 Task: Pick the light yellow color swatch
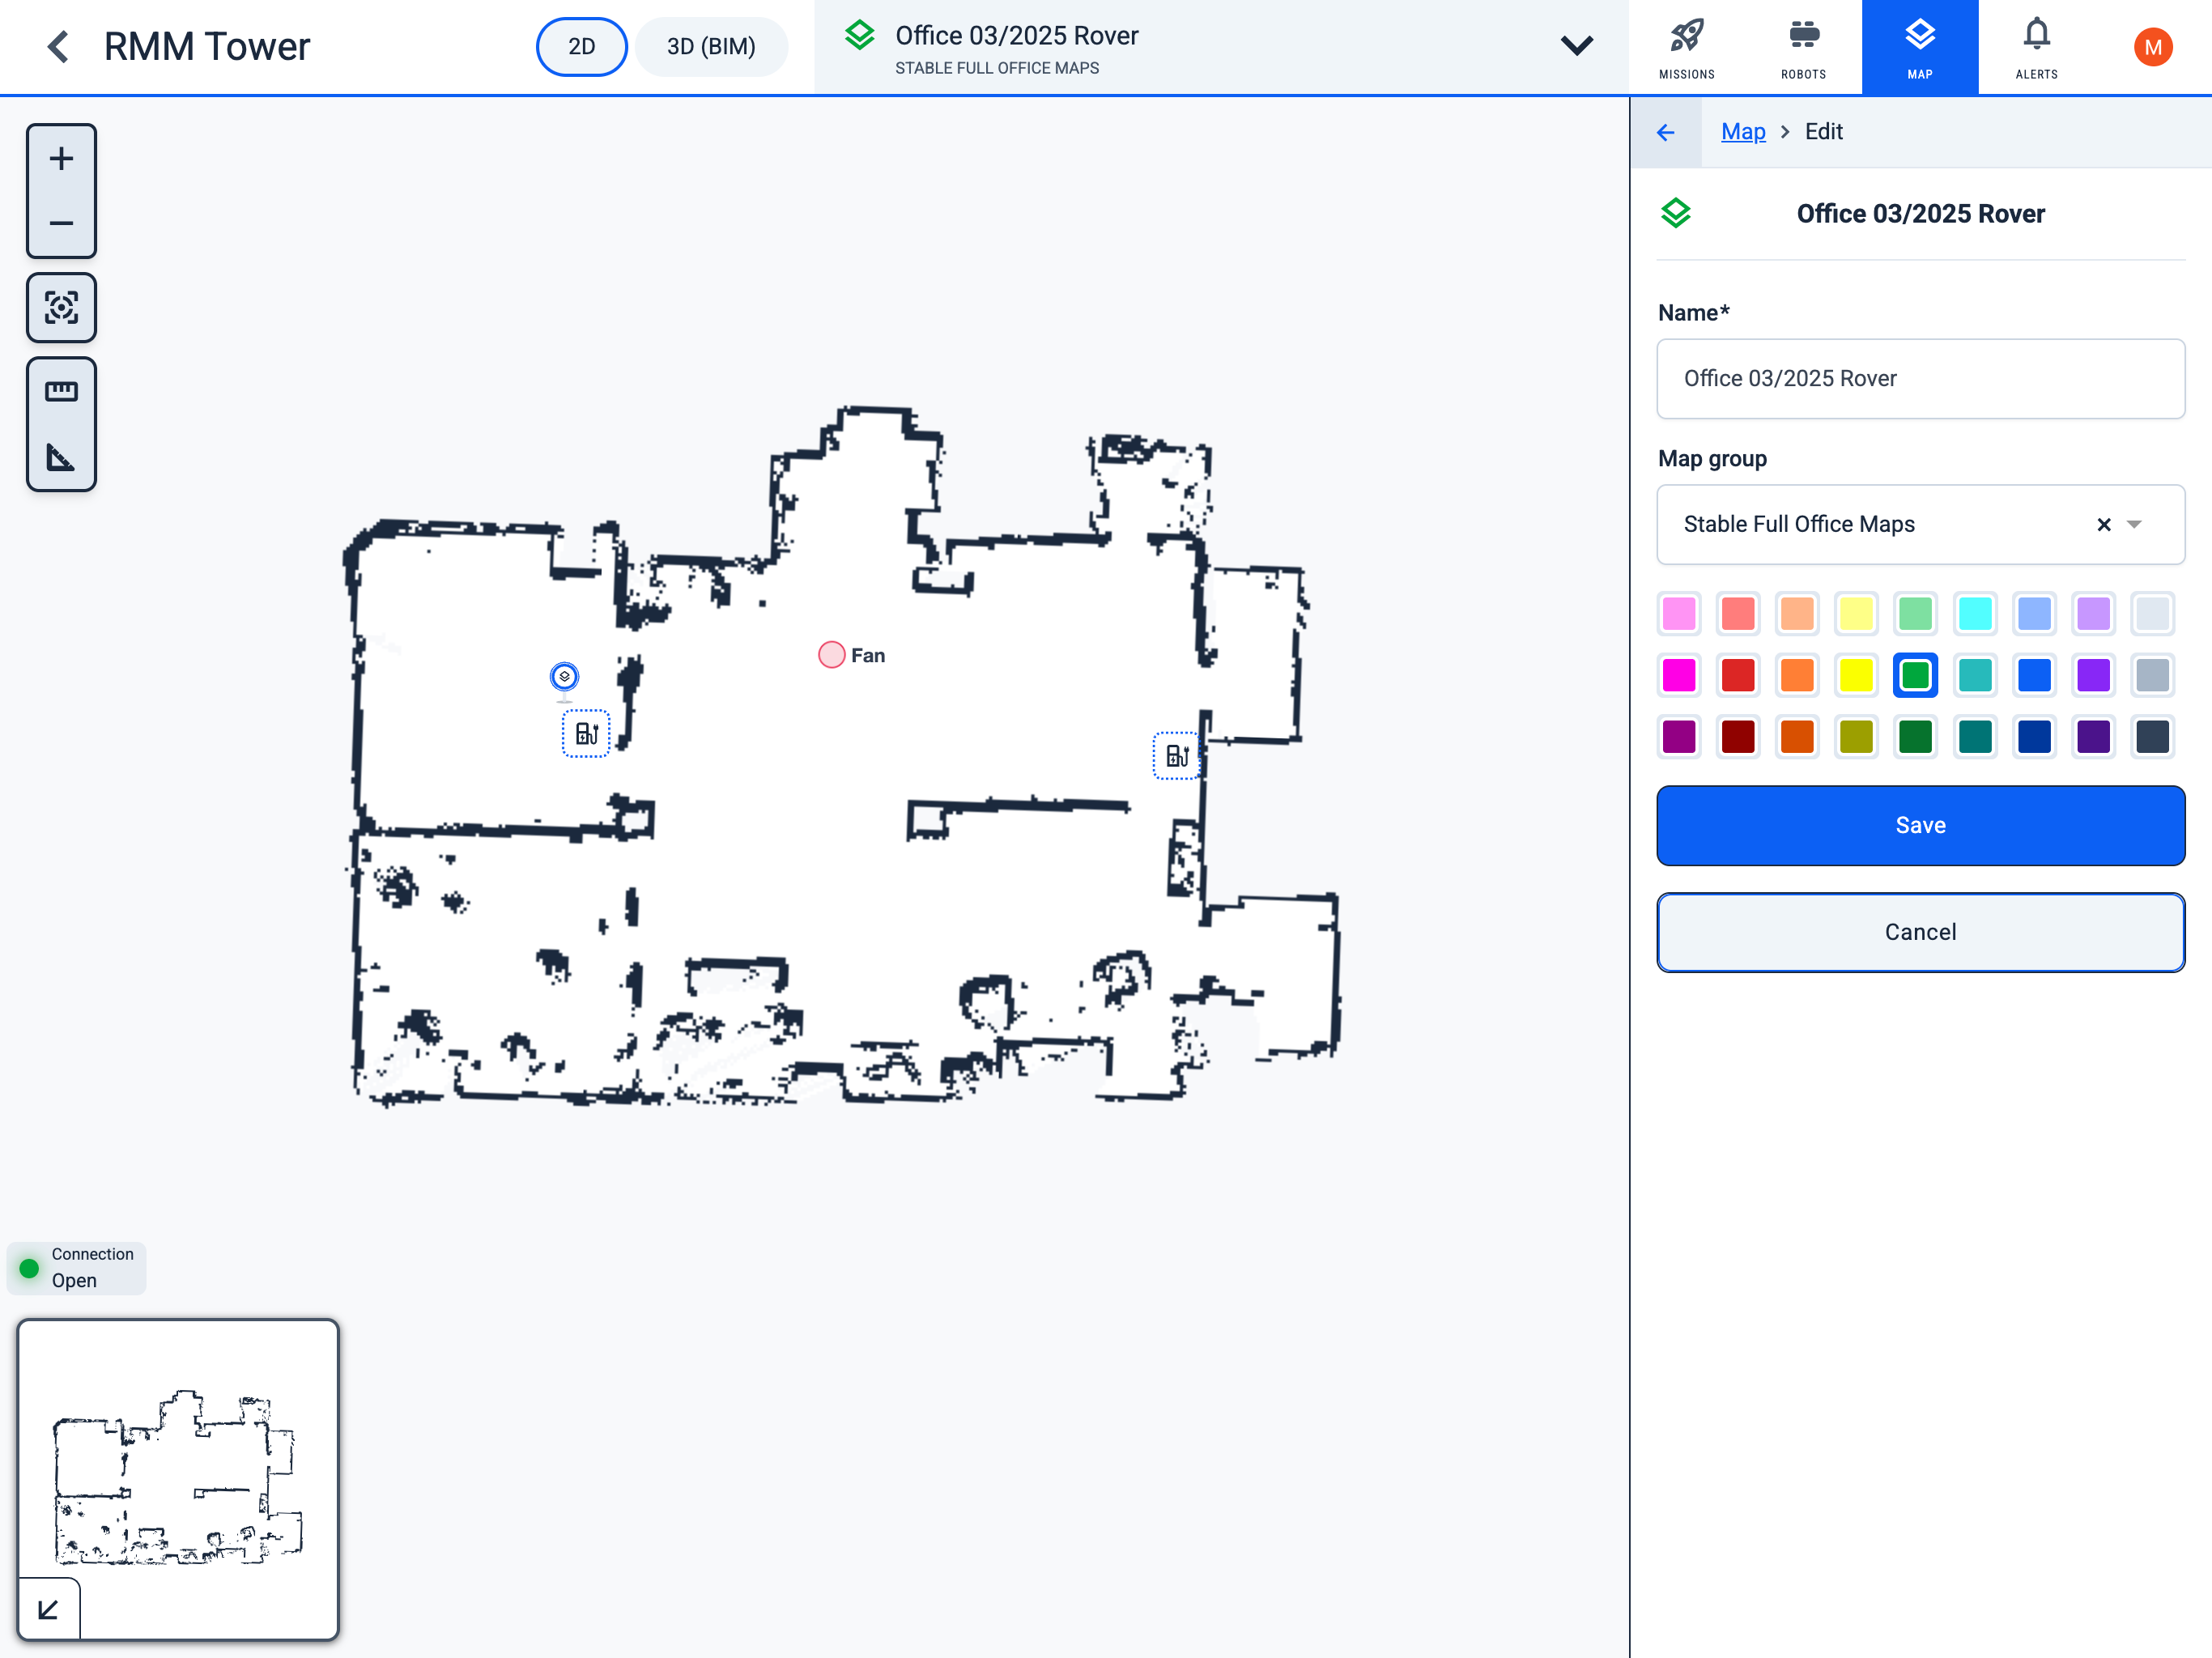pos(1856,613)
